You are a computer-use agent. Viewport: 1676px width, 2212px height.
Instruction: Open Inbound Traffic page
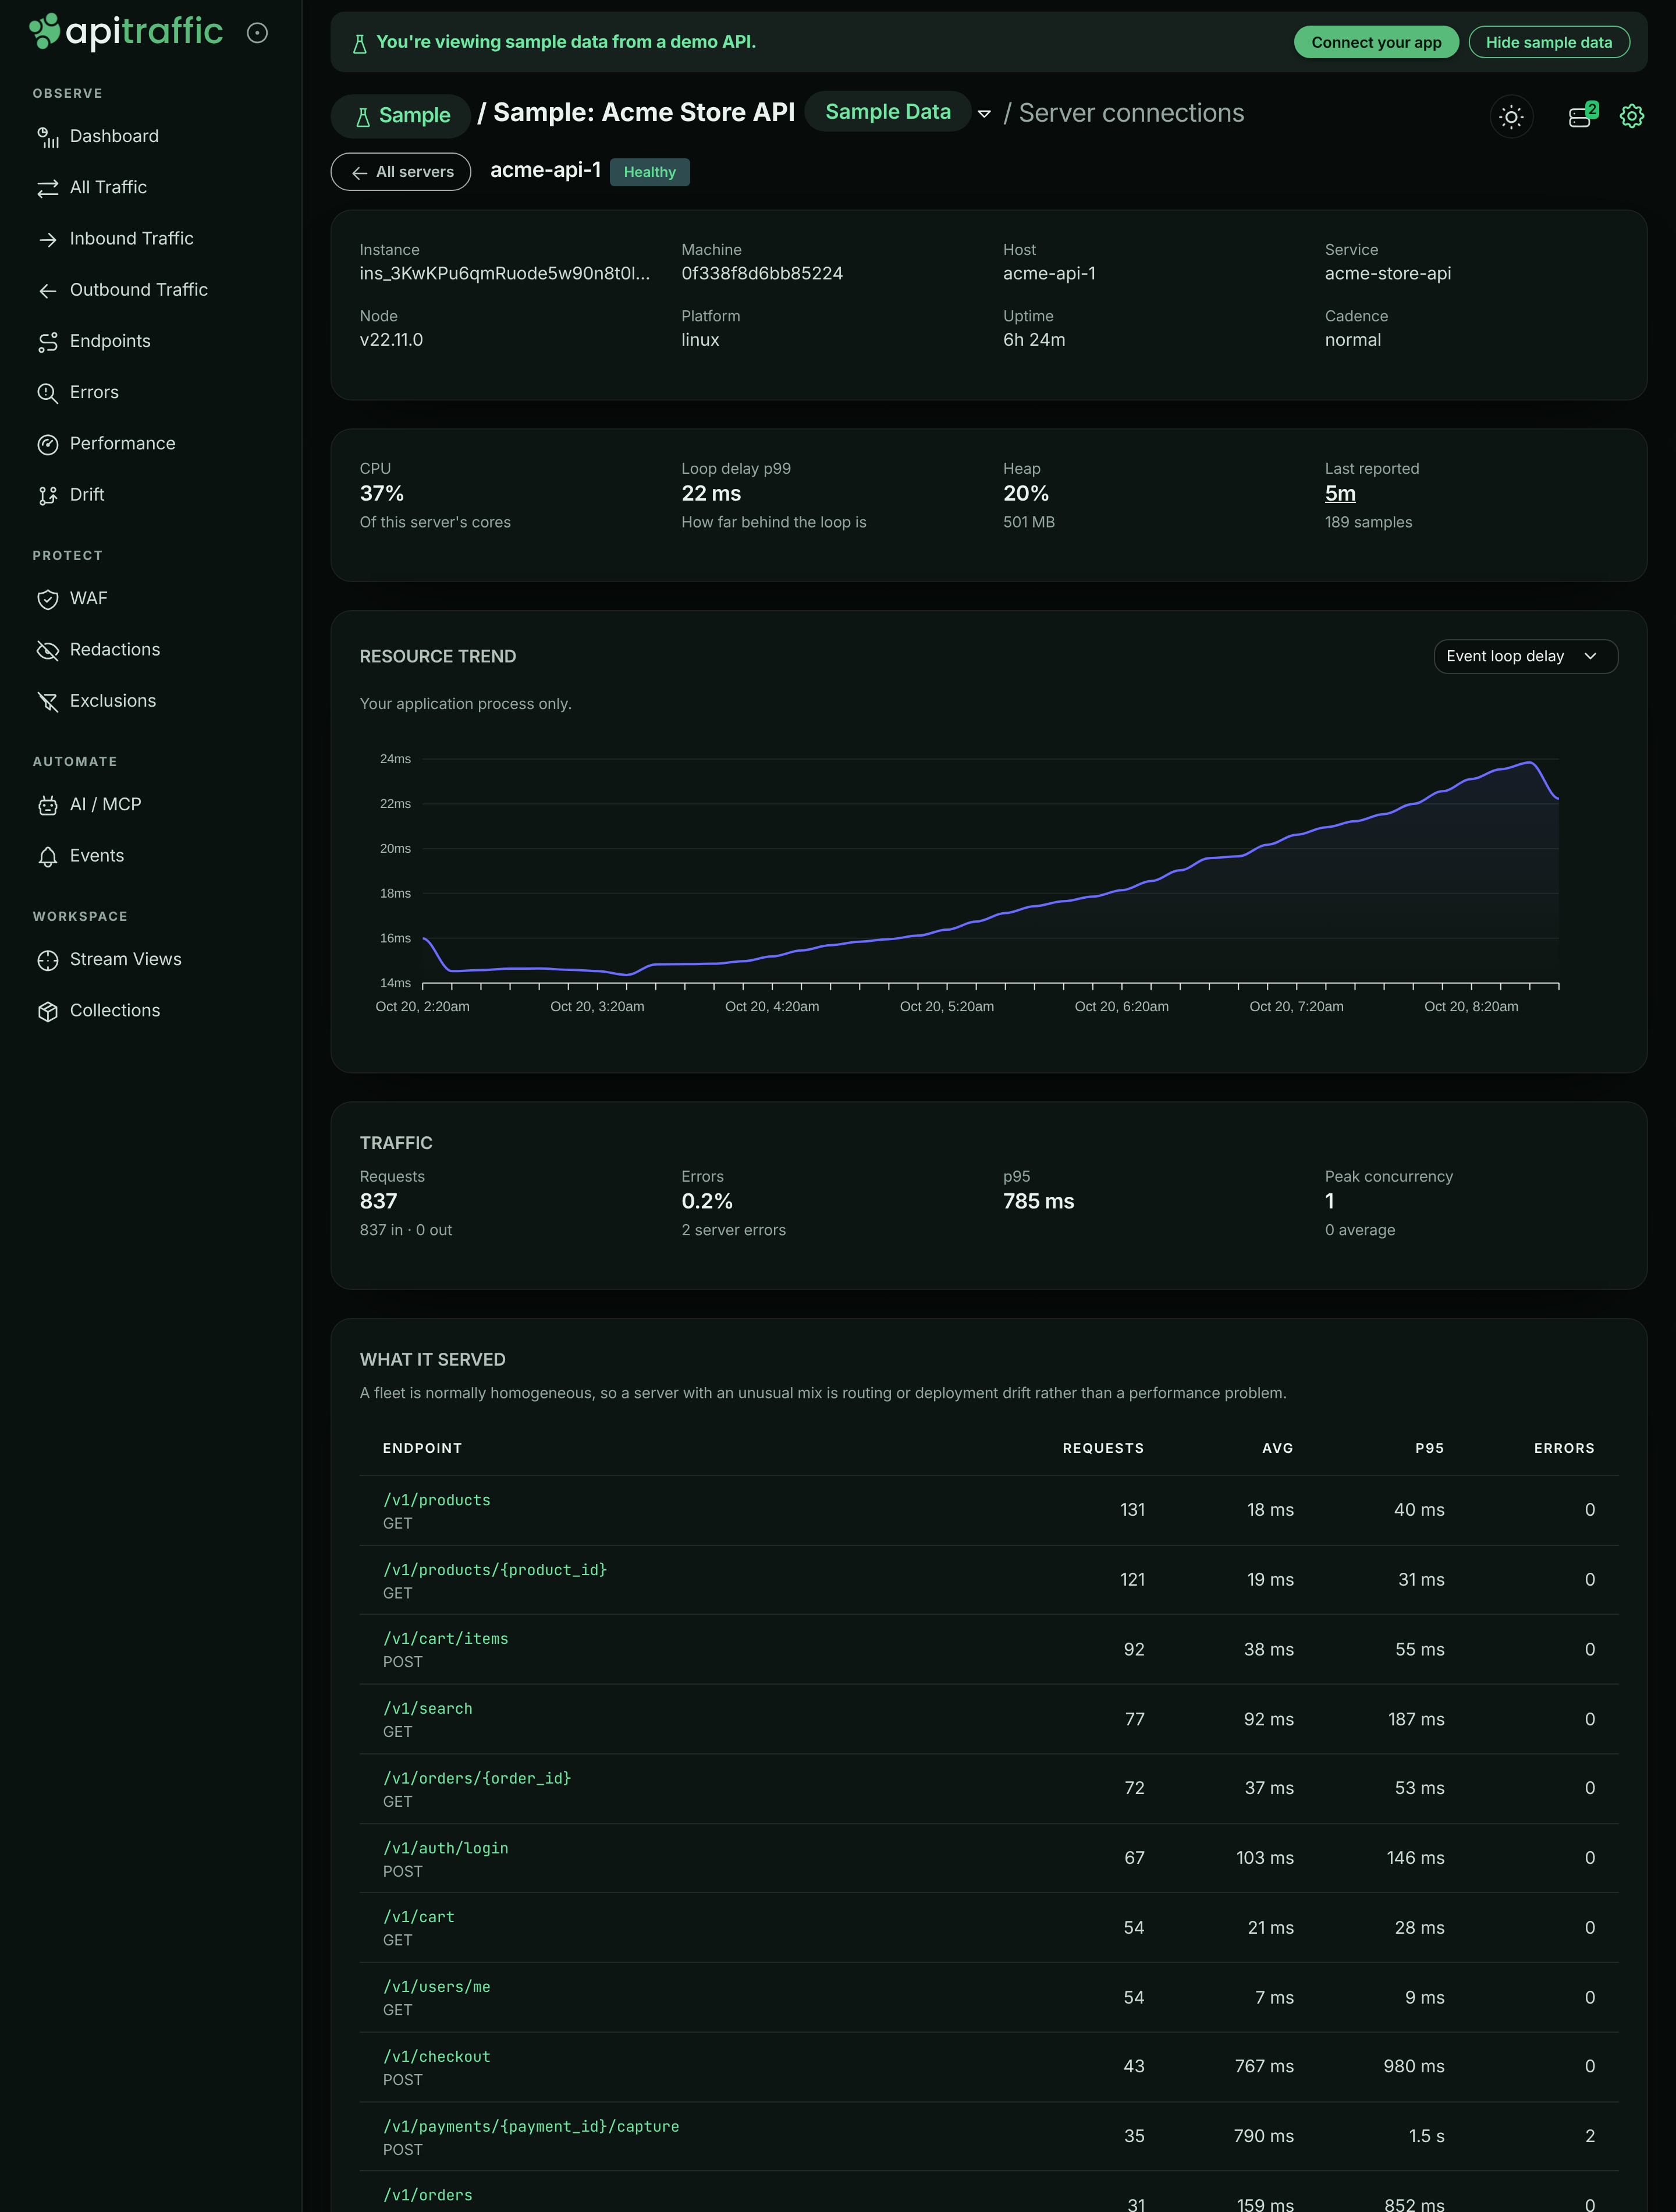[x=131, y=238]
